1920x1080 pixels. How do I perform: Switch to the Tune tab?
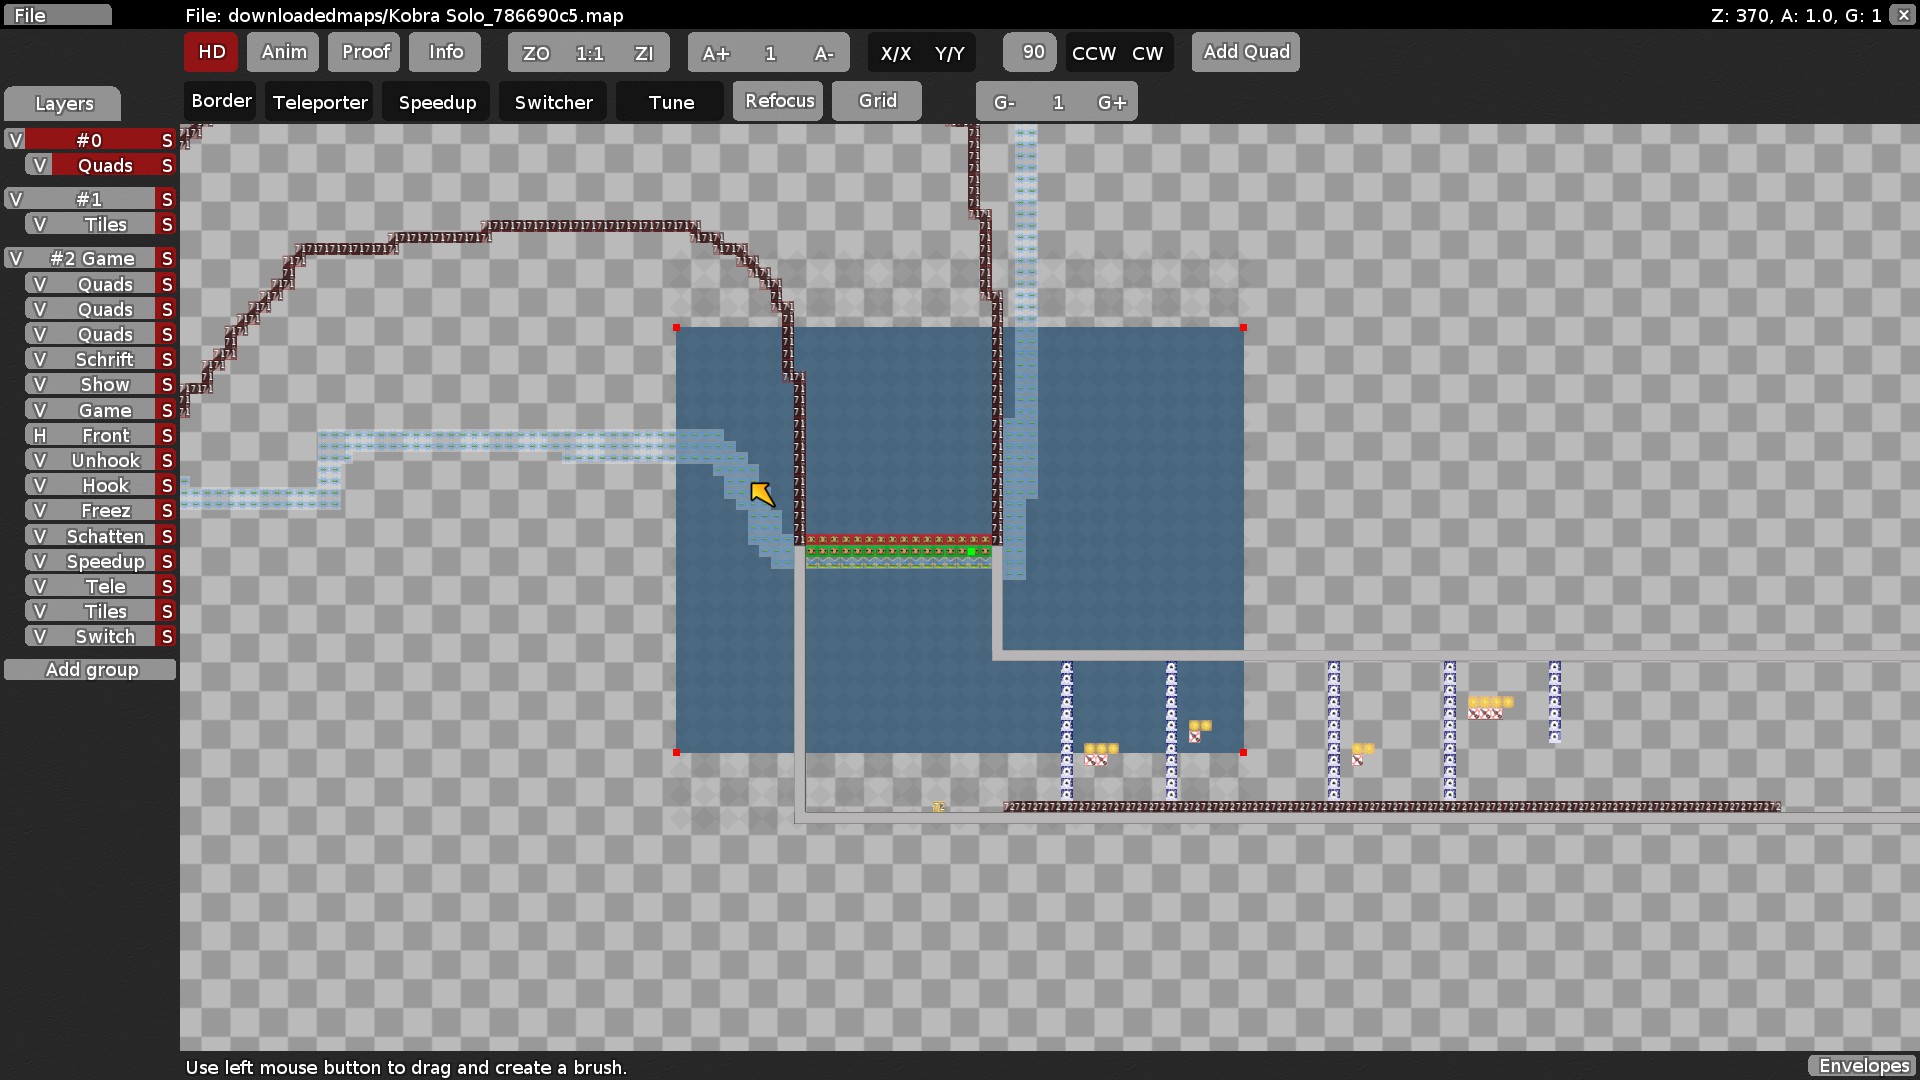point(669,101)
